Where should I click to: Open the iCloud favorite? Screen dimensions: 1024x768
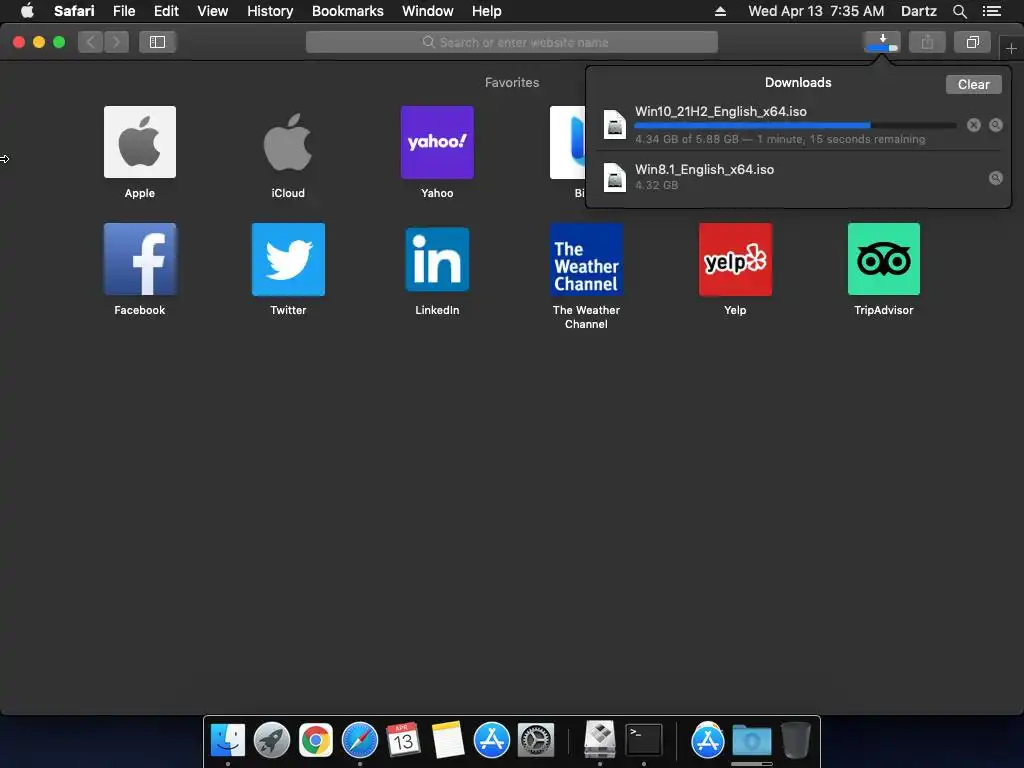pos(288,142)
